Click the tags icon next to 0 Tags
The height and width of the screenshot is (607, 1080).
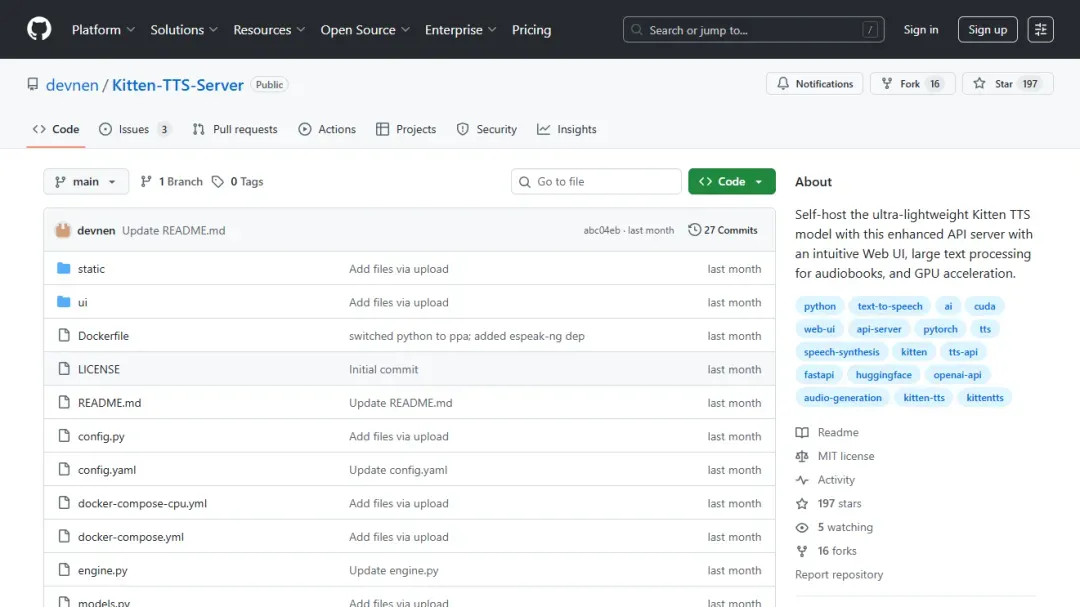pos(217,182)
